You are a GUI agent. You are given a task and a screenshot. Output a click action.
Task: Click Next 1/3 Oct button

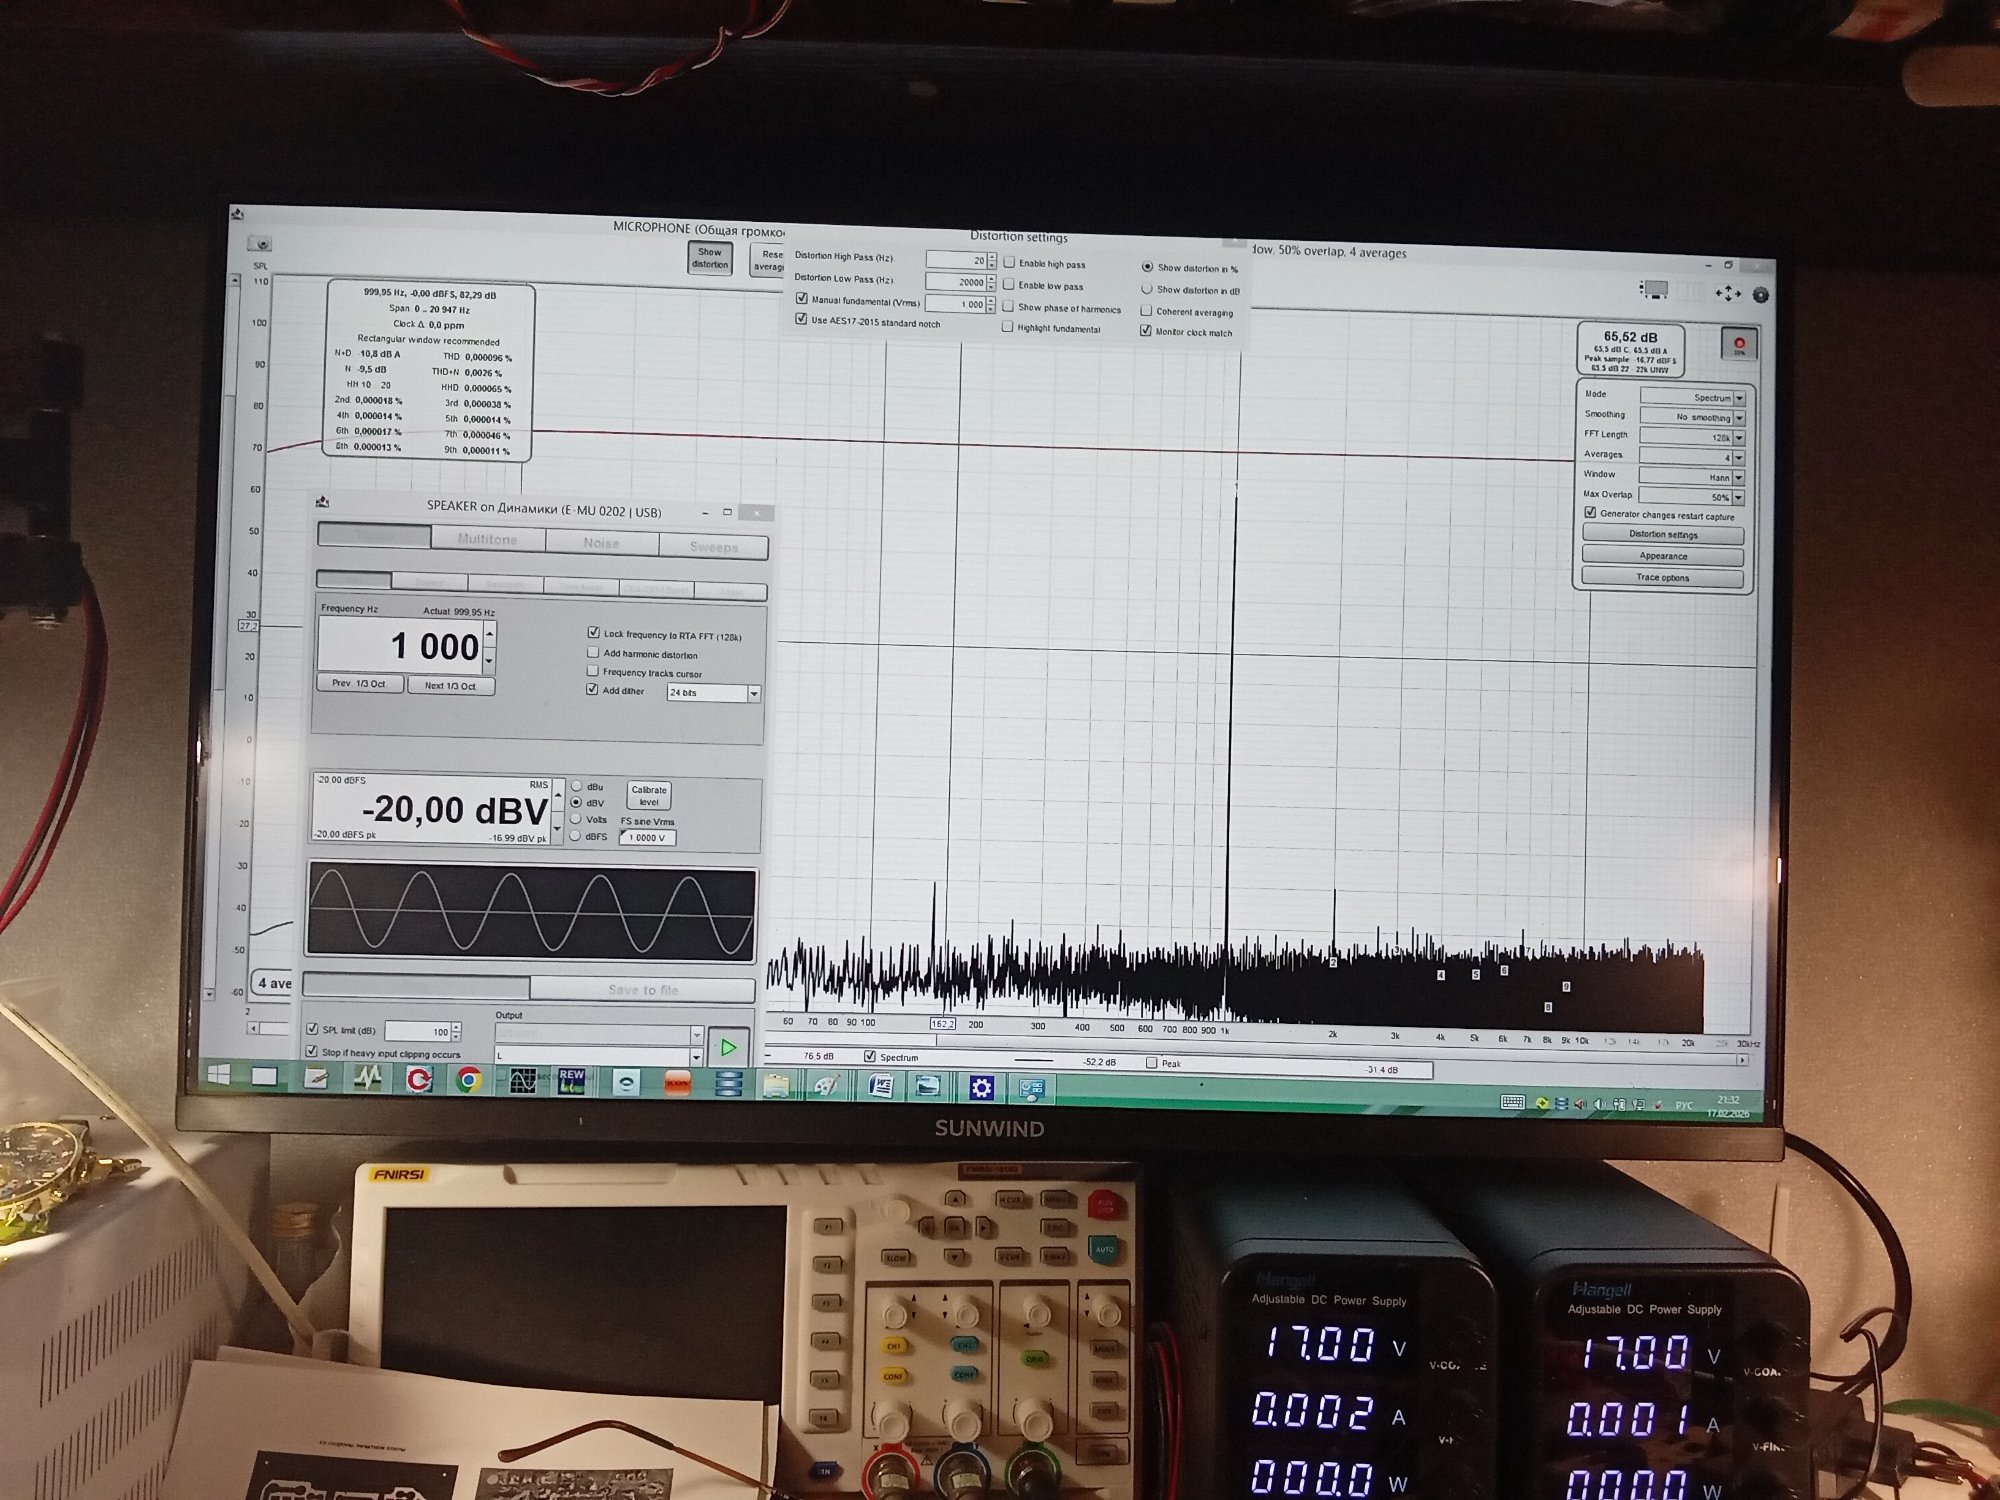point(450,686)
